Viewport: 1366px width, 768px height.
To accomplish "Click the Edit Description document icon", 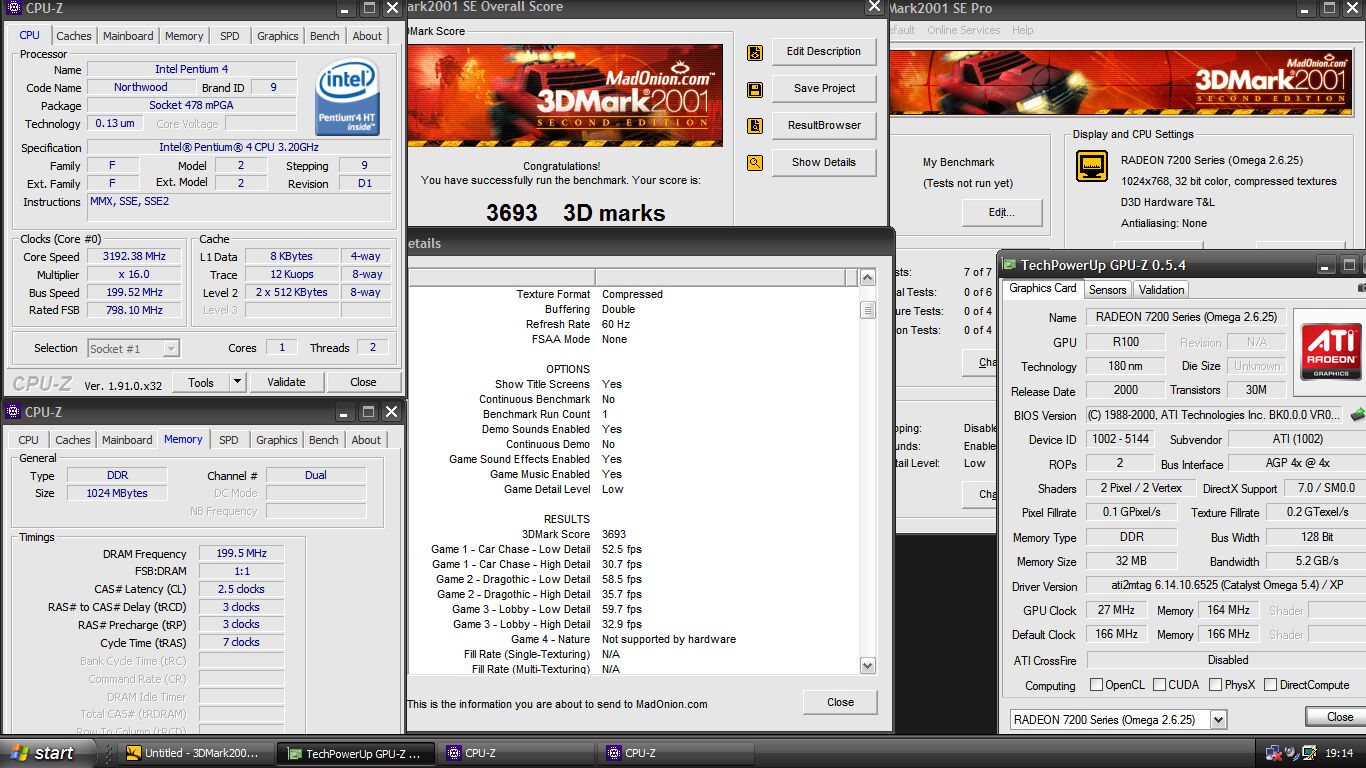I will click(755, 53).
